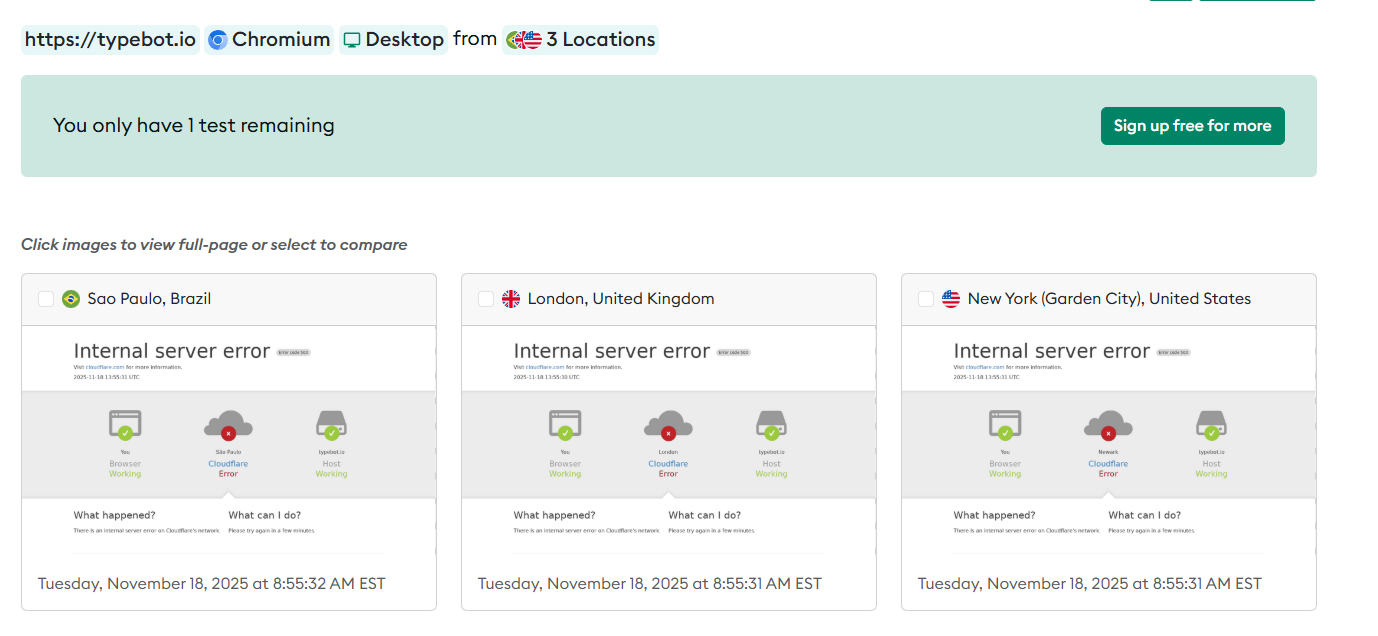Image resolution: width=1378 pixels, height=636 pixels.
Task: Click the Brazil flag icon
Action: (71, 299)
